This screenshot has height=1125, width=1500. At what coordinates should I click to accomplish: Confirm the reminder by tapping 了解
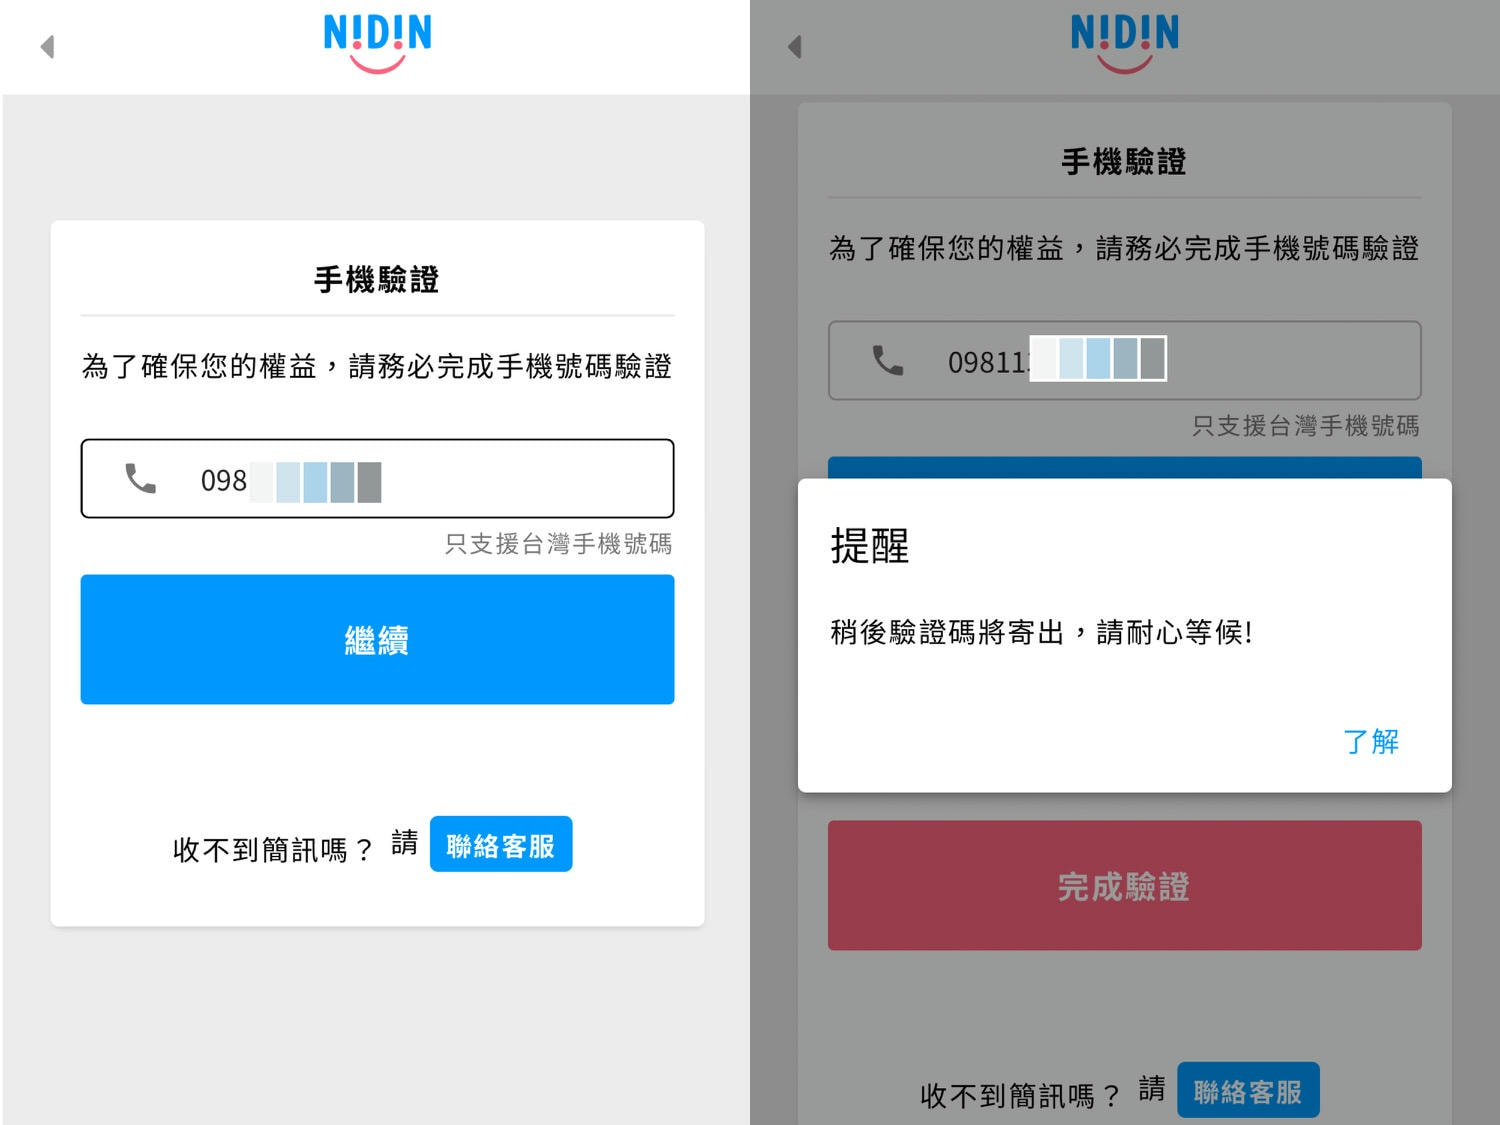(x=1370, y=741)
